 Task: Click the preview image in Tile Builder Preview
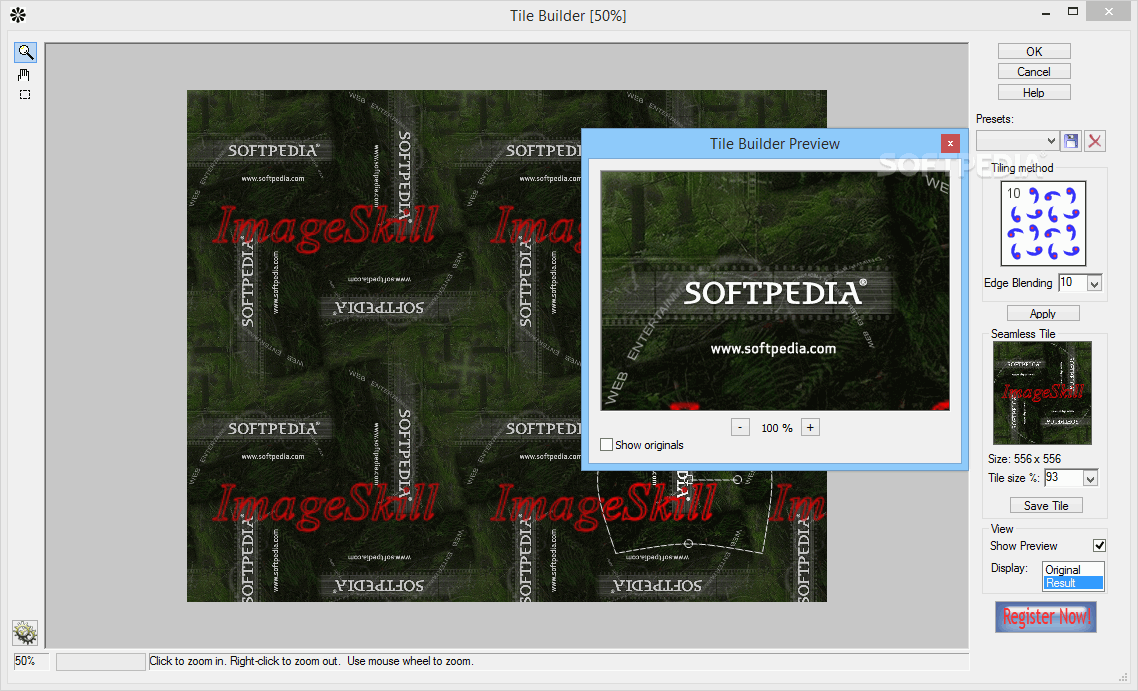774,291
